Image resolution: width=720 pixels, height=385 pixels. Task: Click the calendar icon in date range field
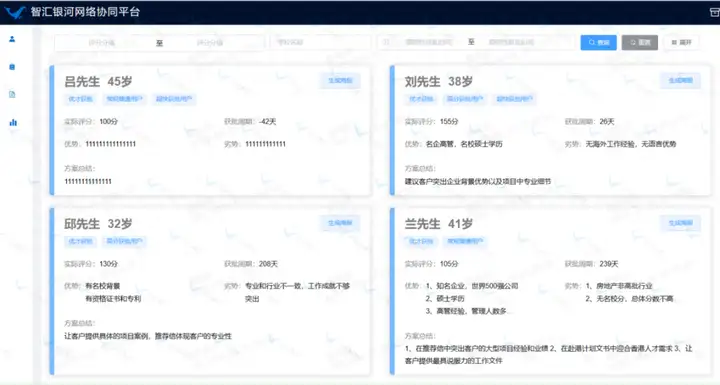pos(386,42)
